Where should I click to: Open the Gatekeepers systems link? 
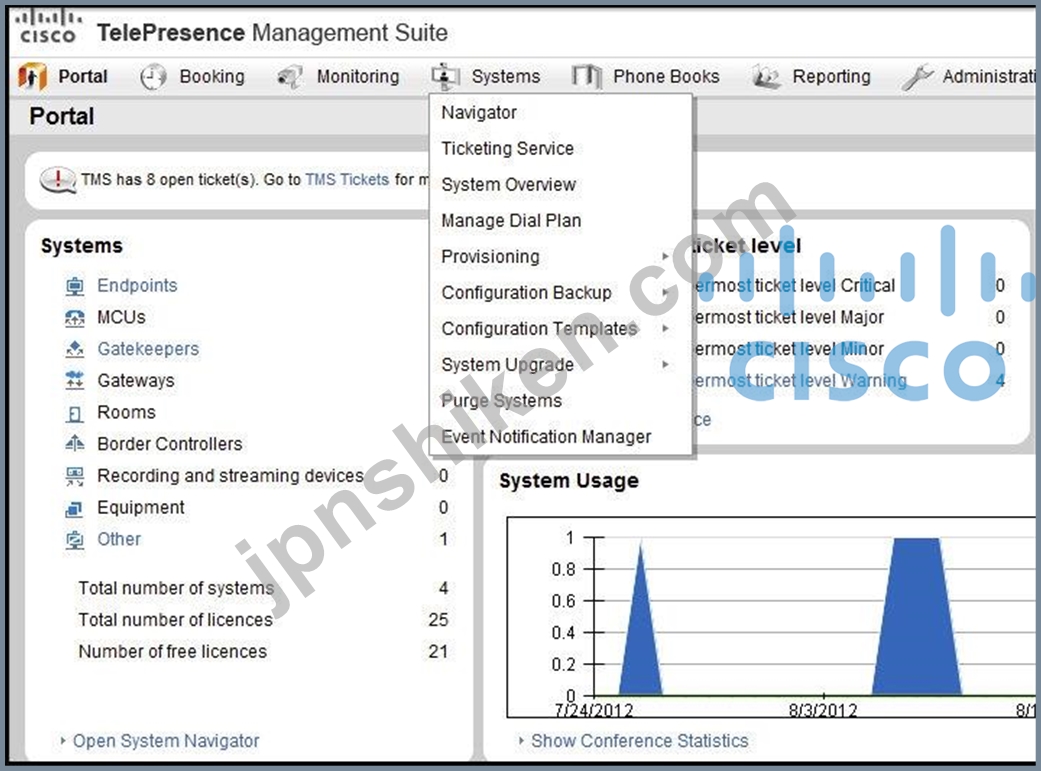[x=148, y=349]
